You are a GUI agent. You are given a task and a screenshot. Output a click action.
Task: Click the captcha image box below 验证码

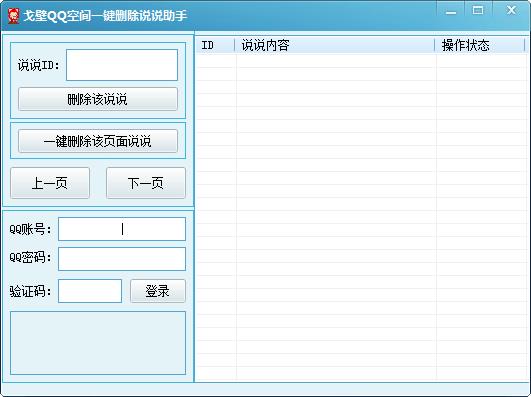tap(98, 343)
